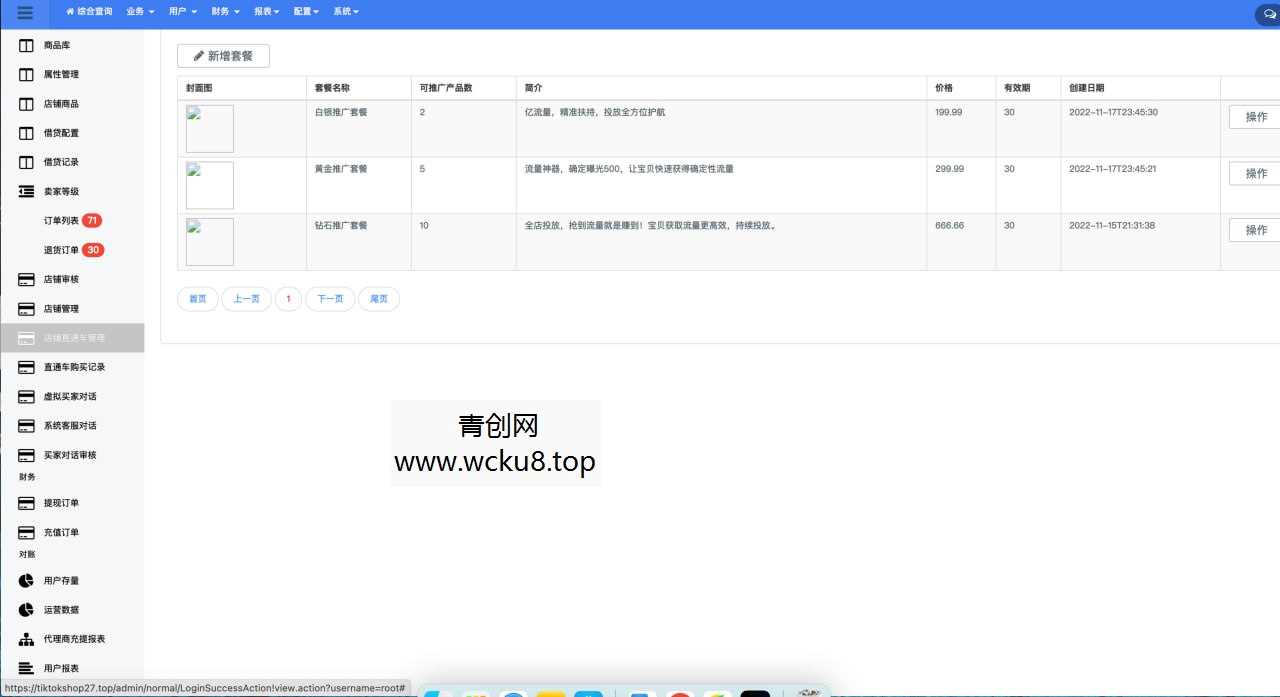Screen dimensions: 1280x697
Task: Click the 虚拟买家对话 icon
Action: tap(25, 396)
